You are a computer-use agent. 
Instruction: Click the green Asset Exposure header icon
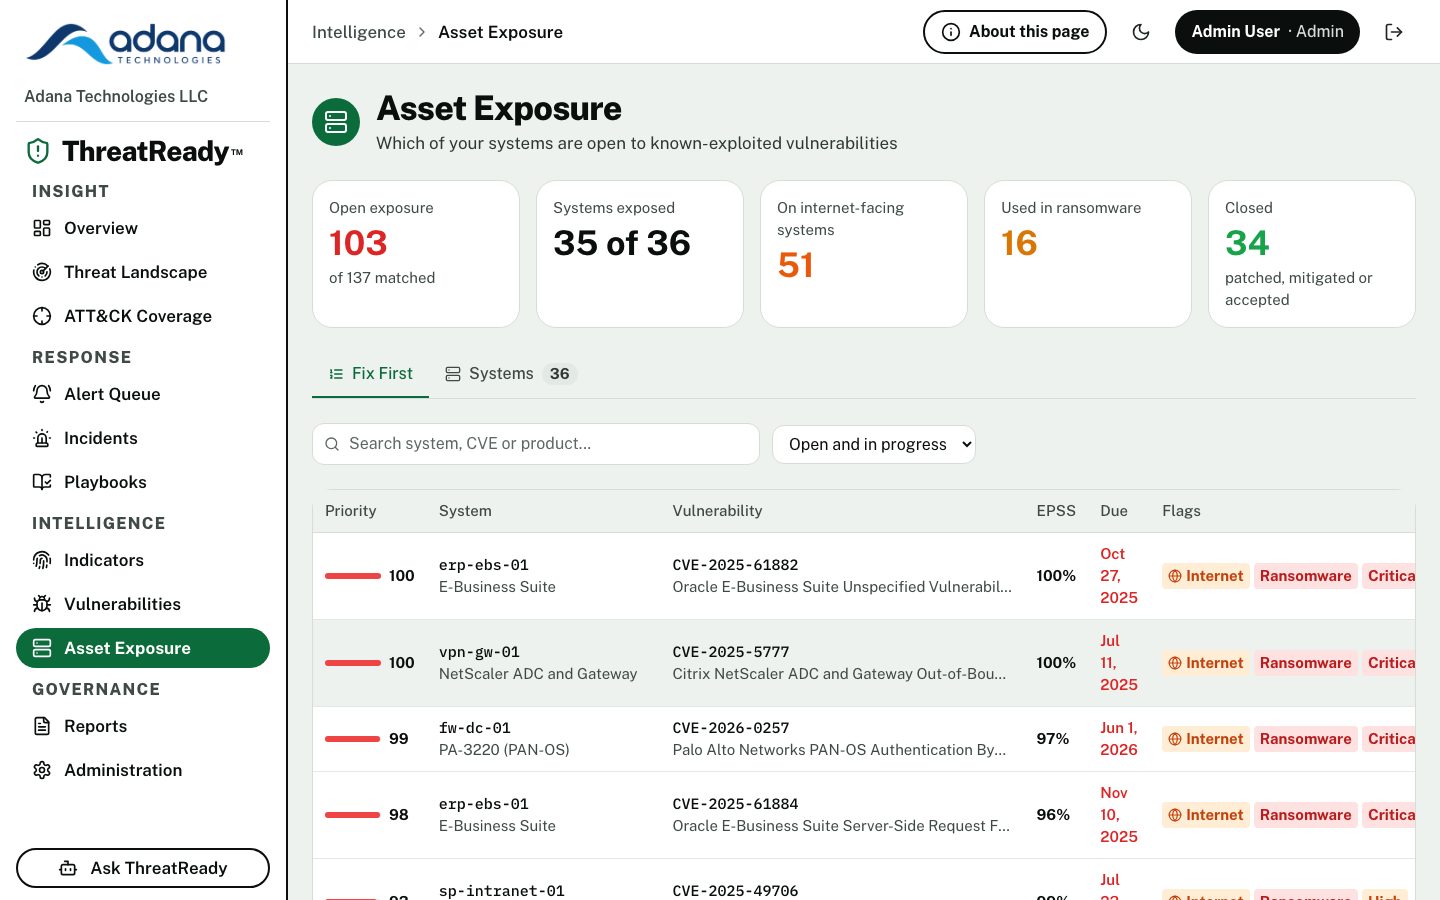tap(336, 122)
